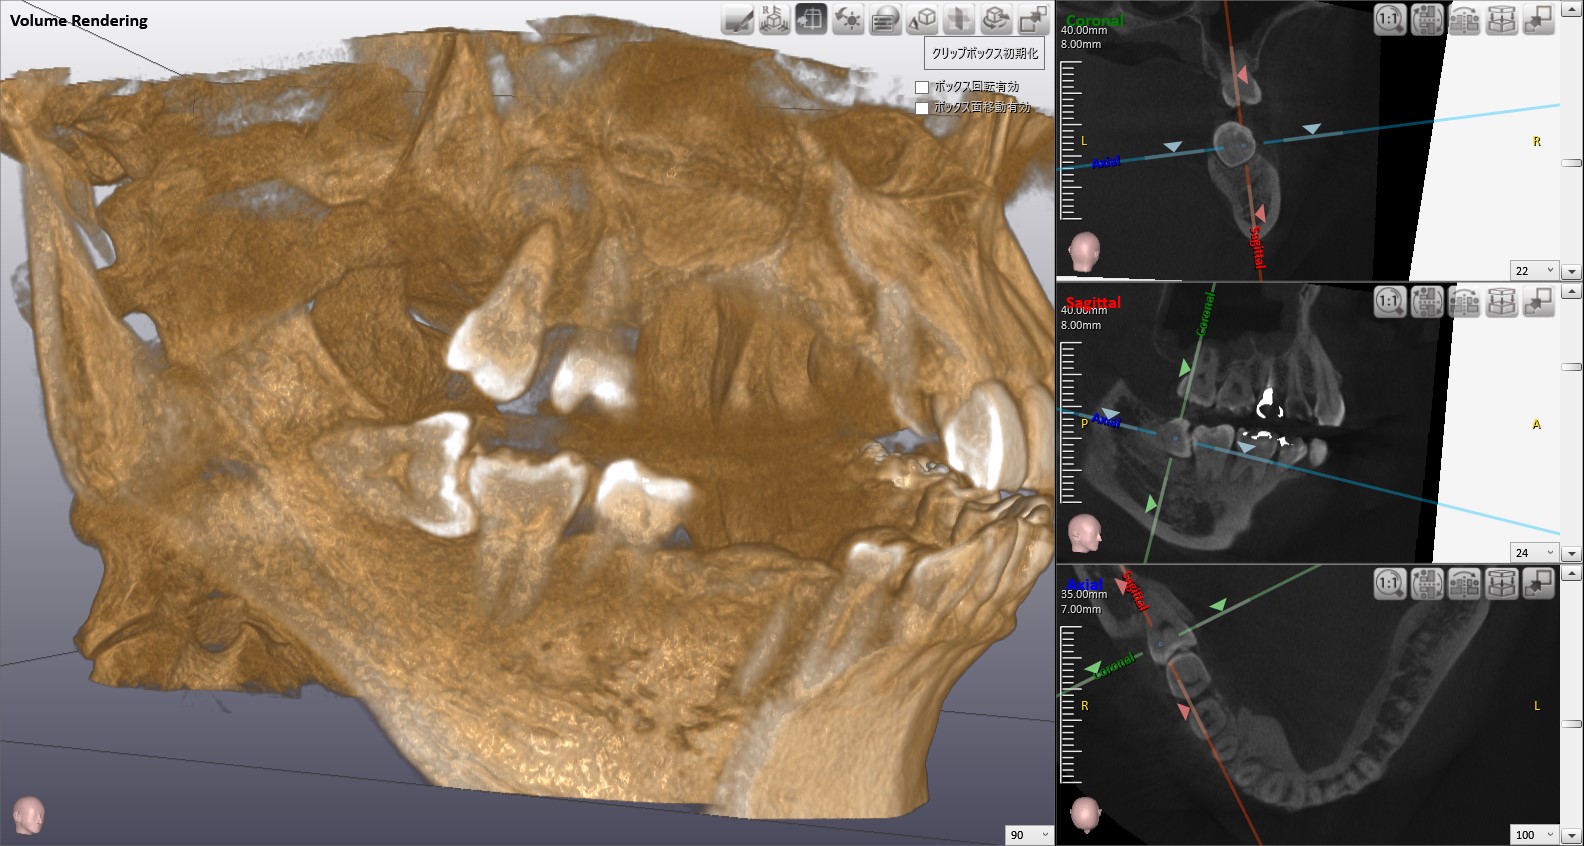Screen dimensions: 1584x846
Task: Enable the ボックス面移動有効 checkbox
Action: pos(922,108)
